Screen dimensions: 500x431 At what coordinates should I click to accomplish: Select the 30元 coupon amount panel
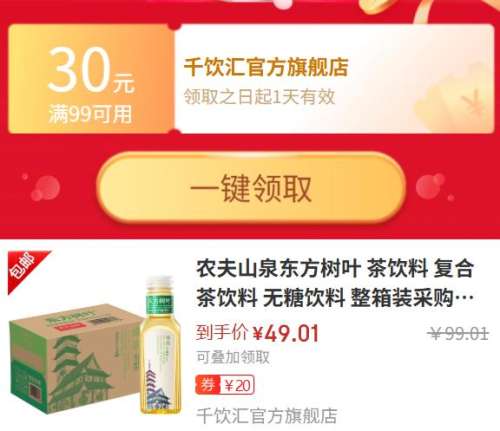click(91, 79)
